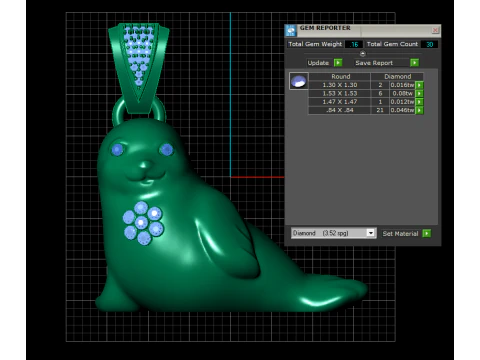Select the round diamond gem thumbnail
This screenshot has width=480, height=360.
[x=298, y=81]
